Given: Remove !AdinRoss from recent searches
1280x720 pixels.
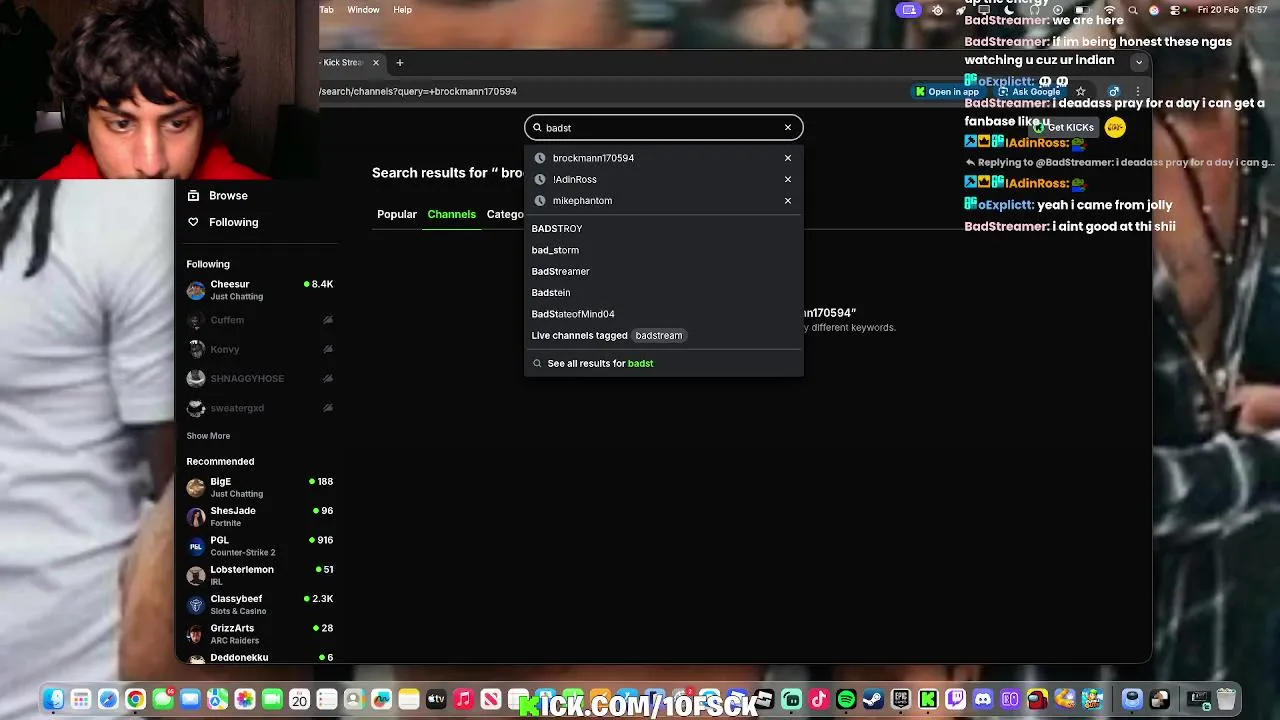Looking at the screenshot, I should coord(788,179).
